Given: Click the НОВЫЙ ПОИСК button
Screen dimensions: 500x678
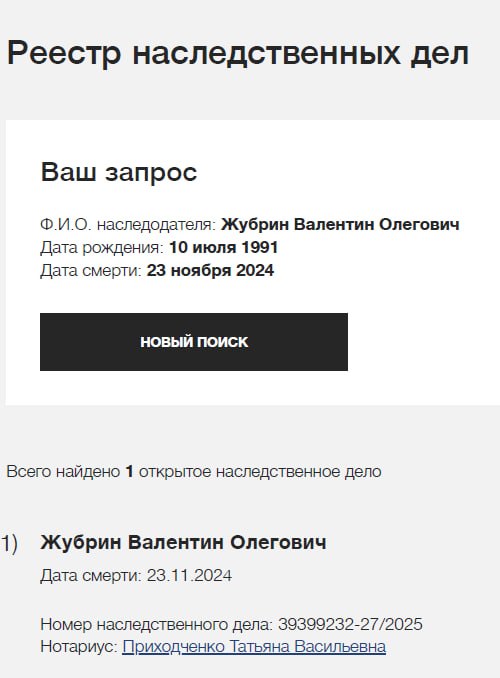Looking at the screenshot, I should point(194,342).
